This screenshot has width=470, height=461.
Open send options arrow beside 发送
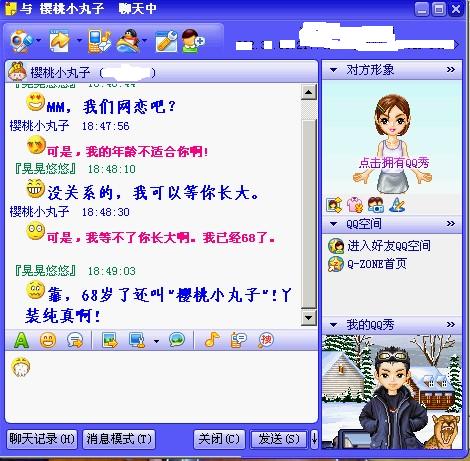[314, 439]
